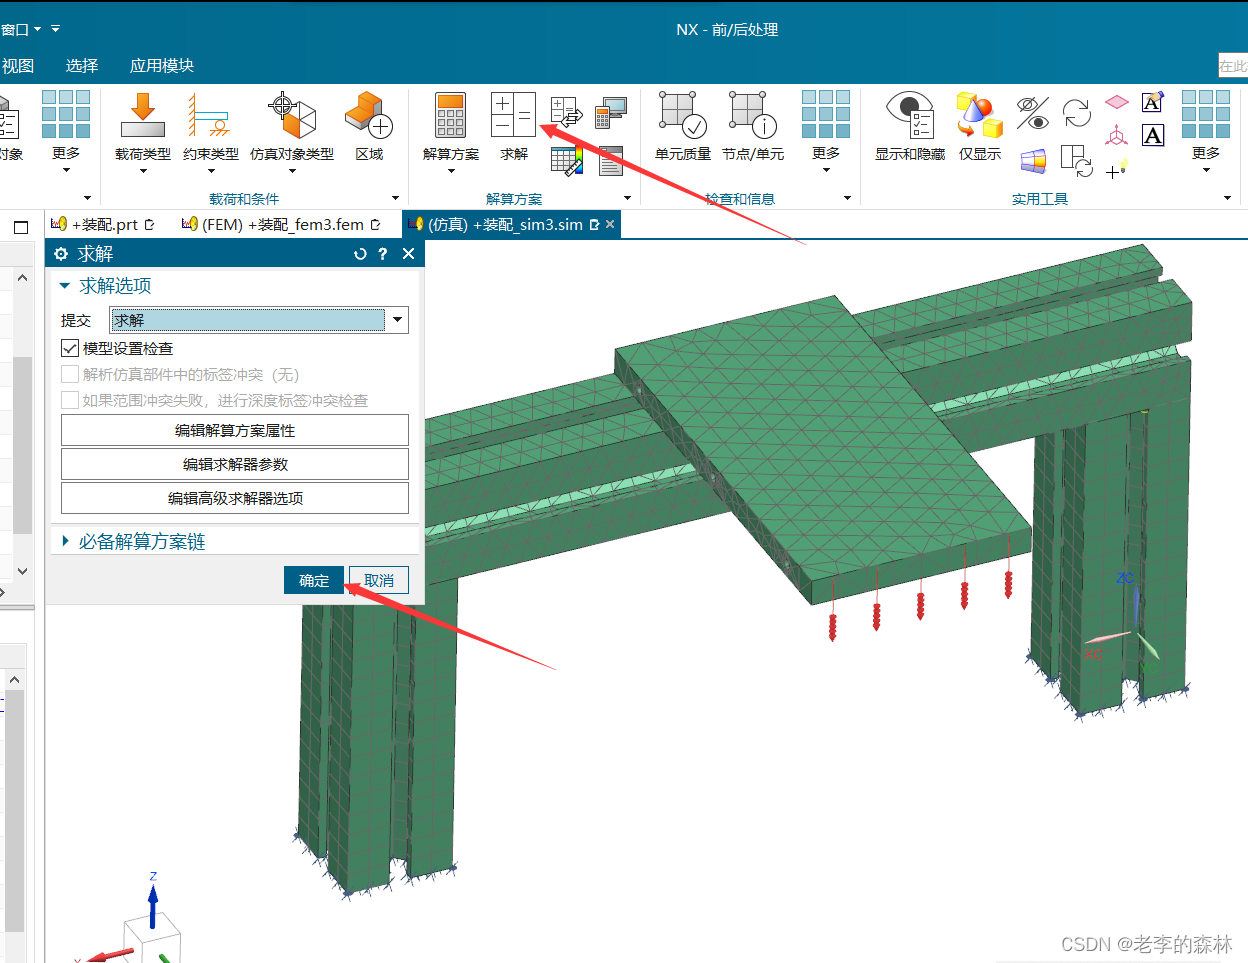Screen dimensions: 1248x963
Task: Click the lower-left panel scroll up arrow
Action: coord(14,680)
